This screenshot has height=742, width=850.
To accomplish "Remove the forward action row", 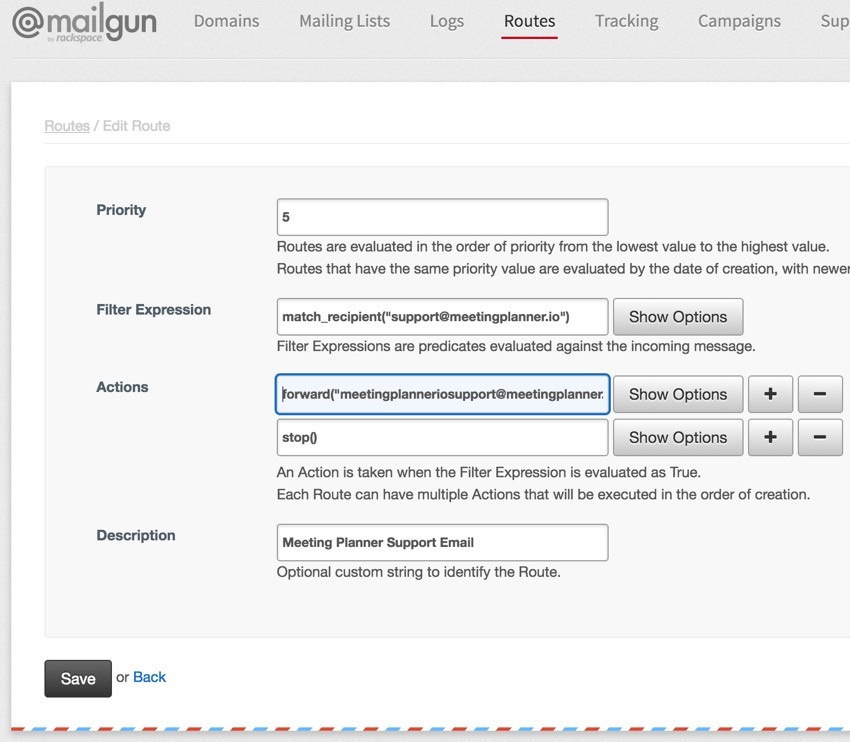I will pos(820,394).
